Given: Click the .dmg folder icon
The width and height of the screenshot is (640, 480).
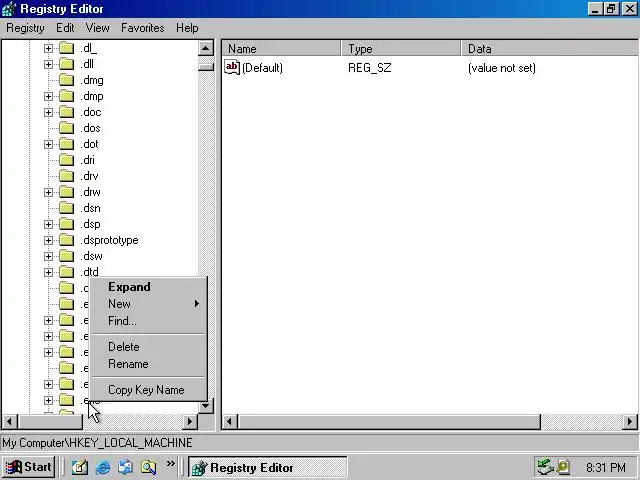Looking at the screenshot, I should coord(66,80).
